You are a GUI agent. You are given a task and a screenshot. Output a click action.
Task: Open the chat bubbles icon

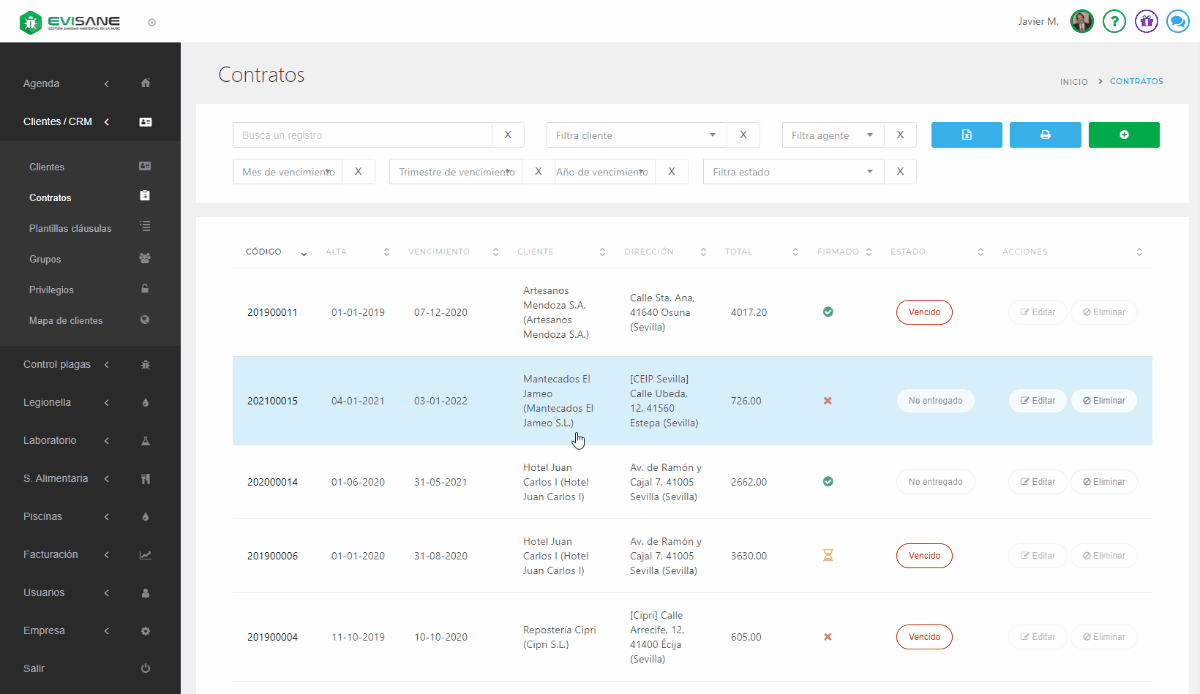point(1177,21)
